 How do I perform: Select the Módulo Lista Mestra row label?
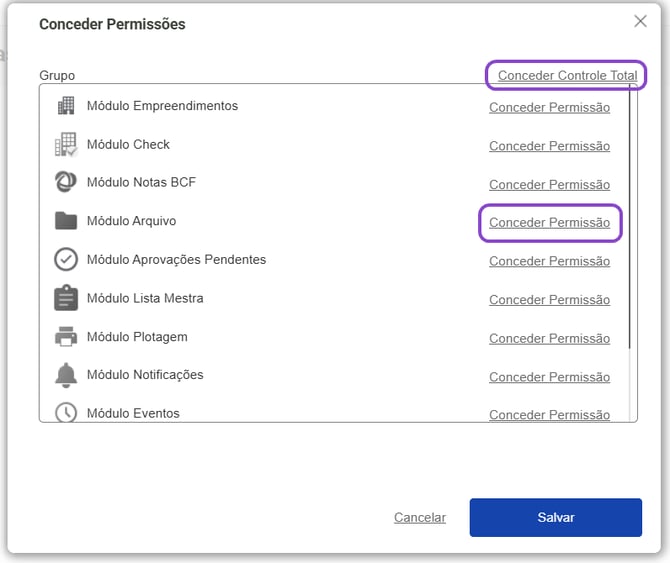[x=145, y=298]
